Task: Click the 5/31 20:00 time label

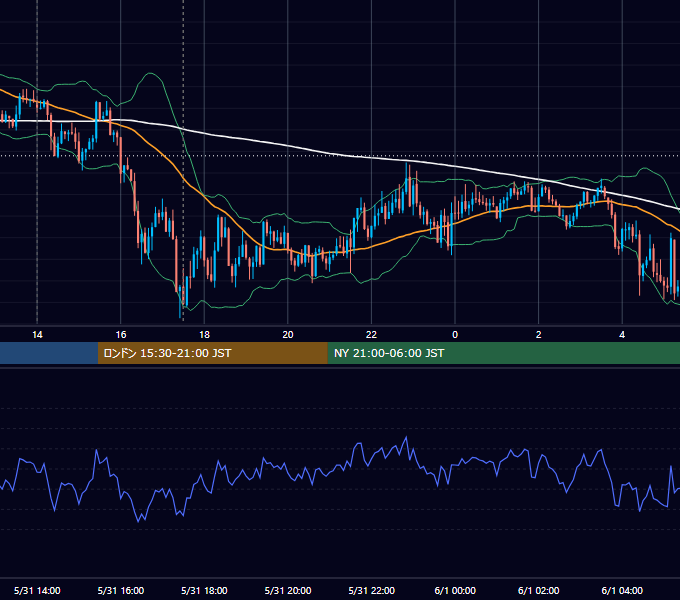Action: [x=288, y=590]
